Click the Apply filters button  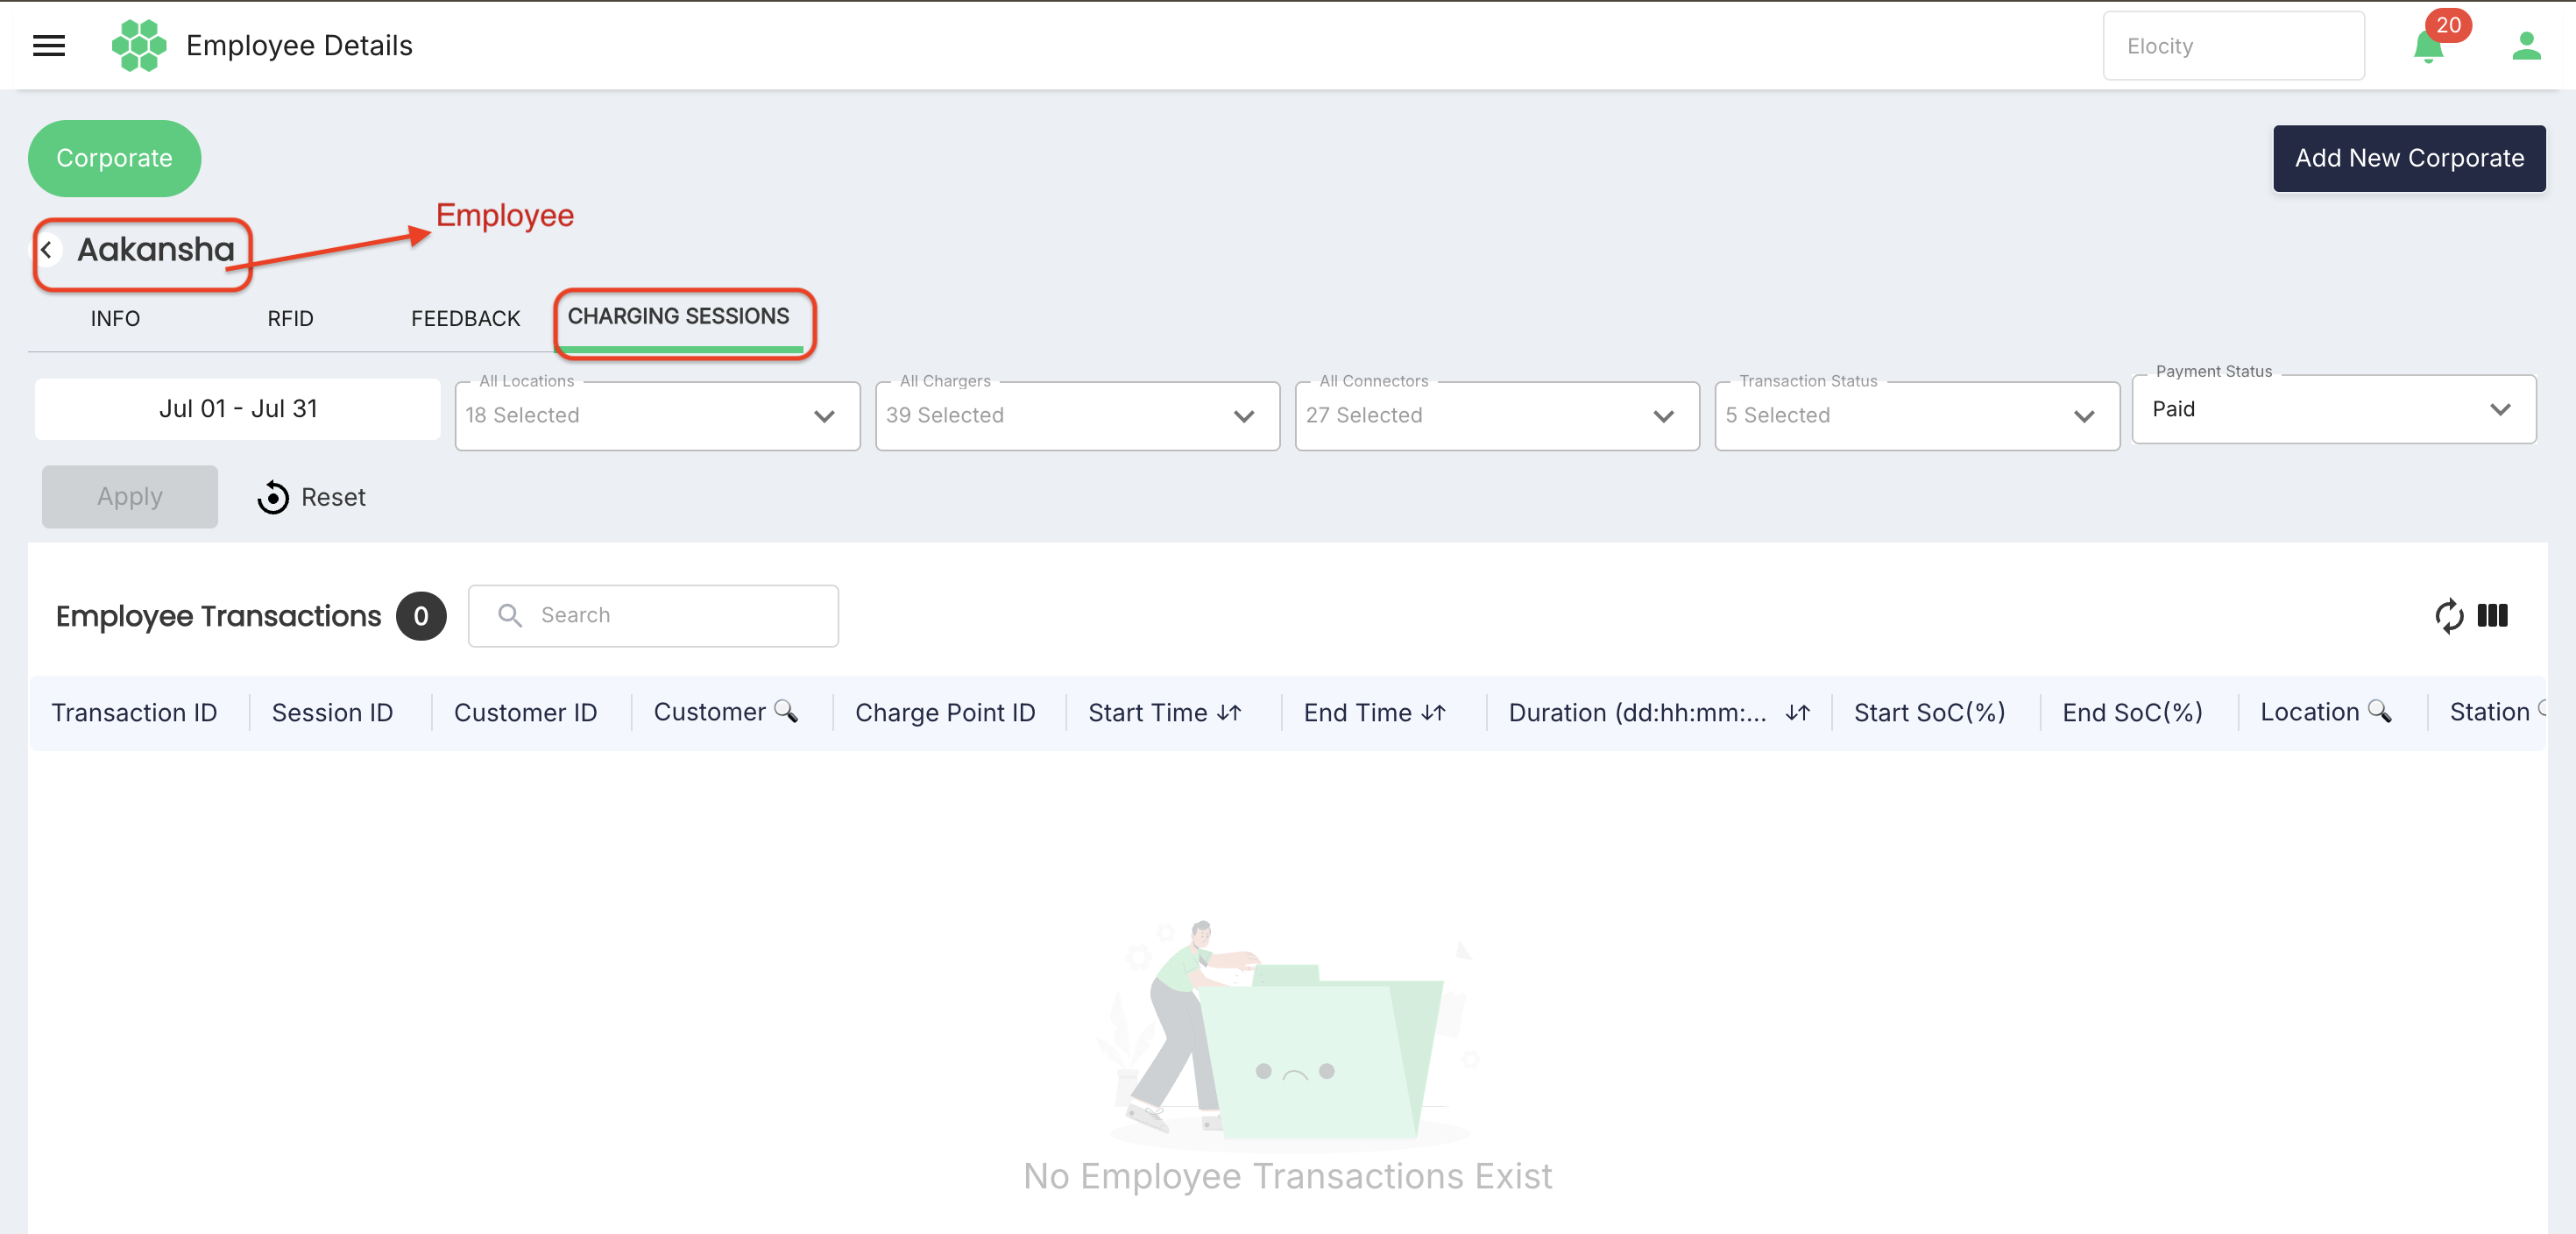click(x=130, y=497)
